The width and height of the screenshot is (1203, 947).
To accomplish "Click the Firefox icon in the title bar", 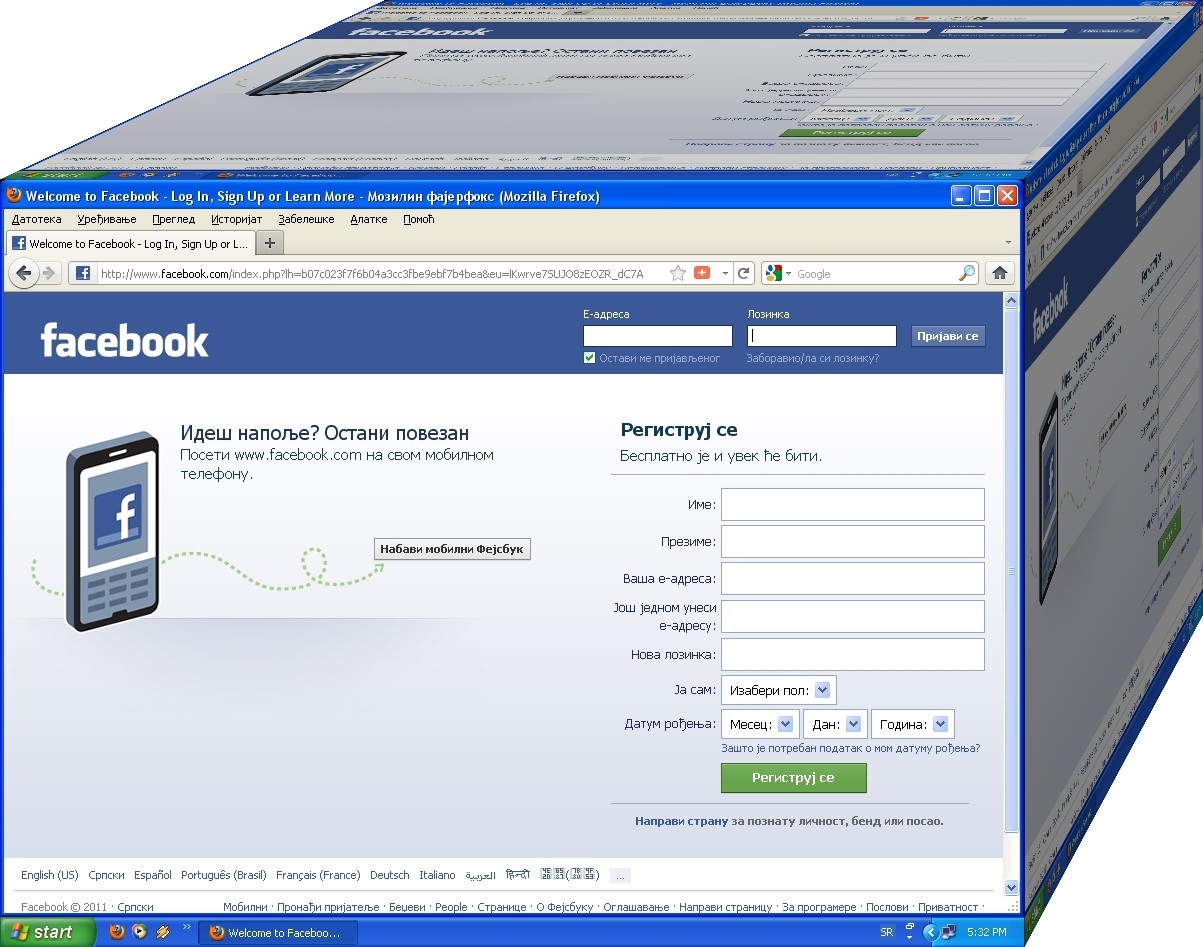I will coord(14,196).
